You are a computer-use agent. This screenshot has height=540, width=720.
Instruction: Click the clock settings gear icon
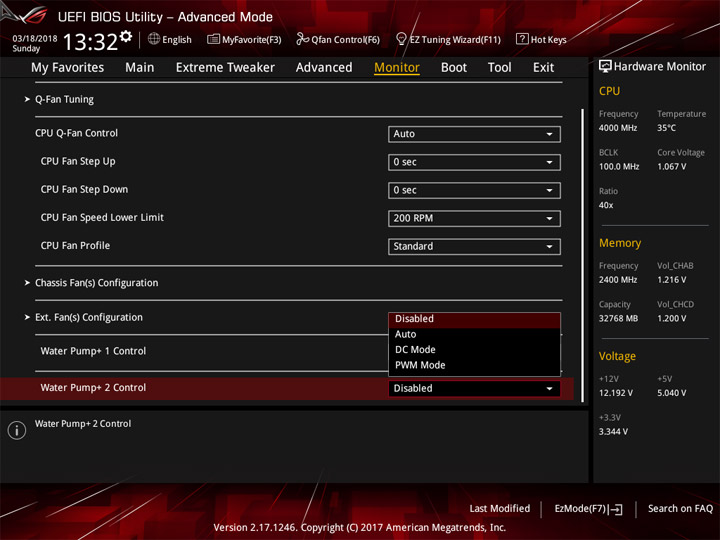click(126, 36)
